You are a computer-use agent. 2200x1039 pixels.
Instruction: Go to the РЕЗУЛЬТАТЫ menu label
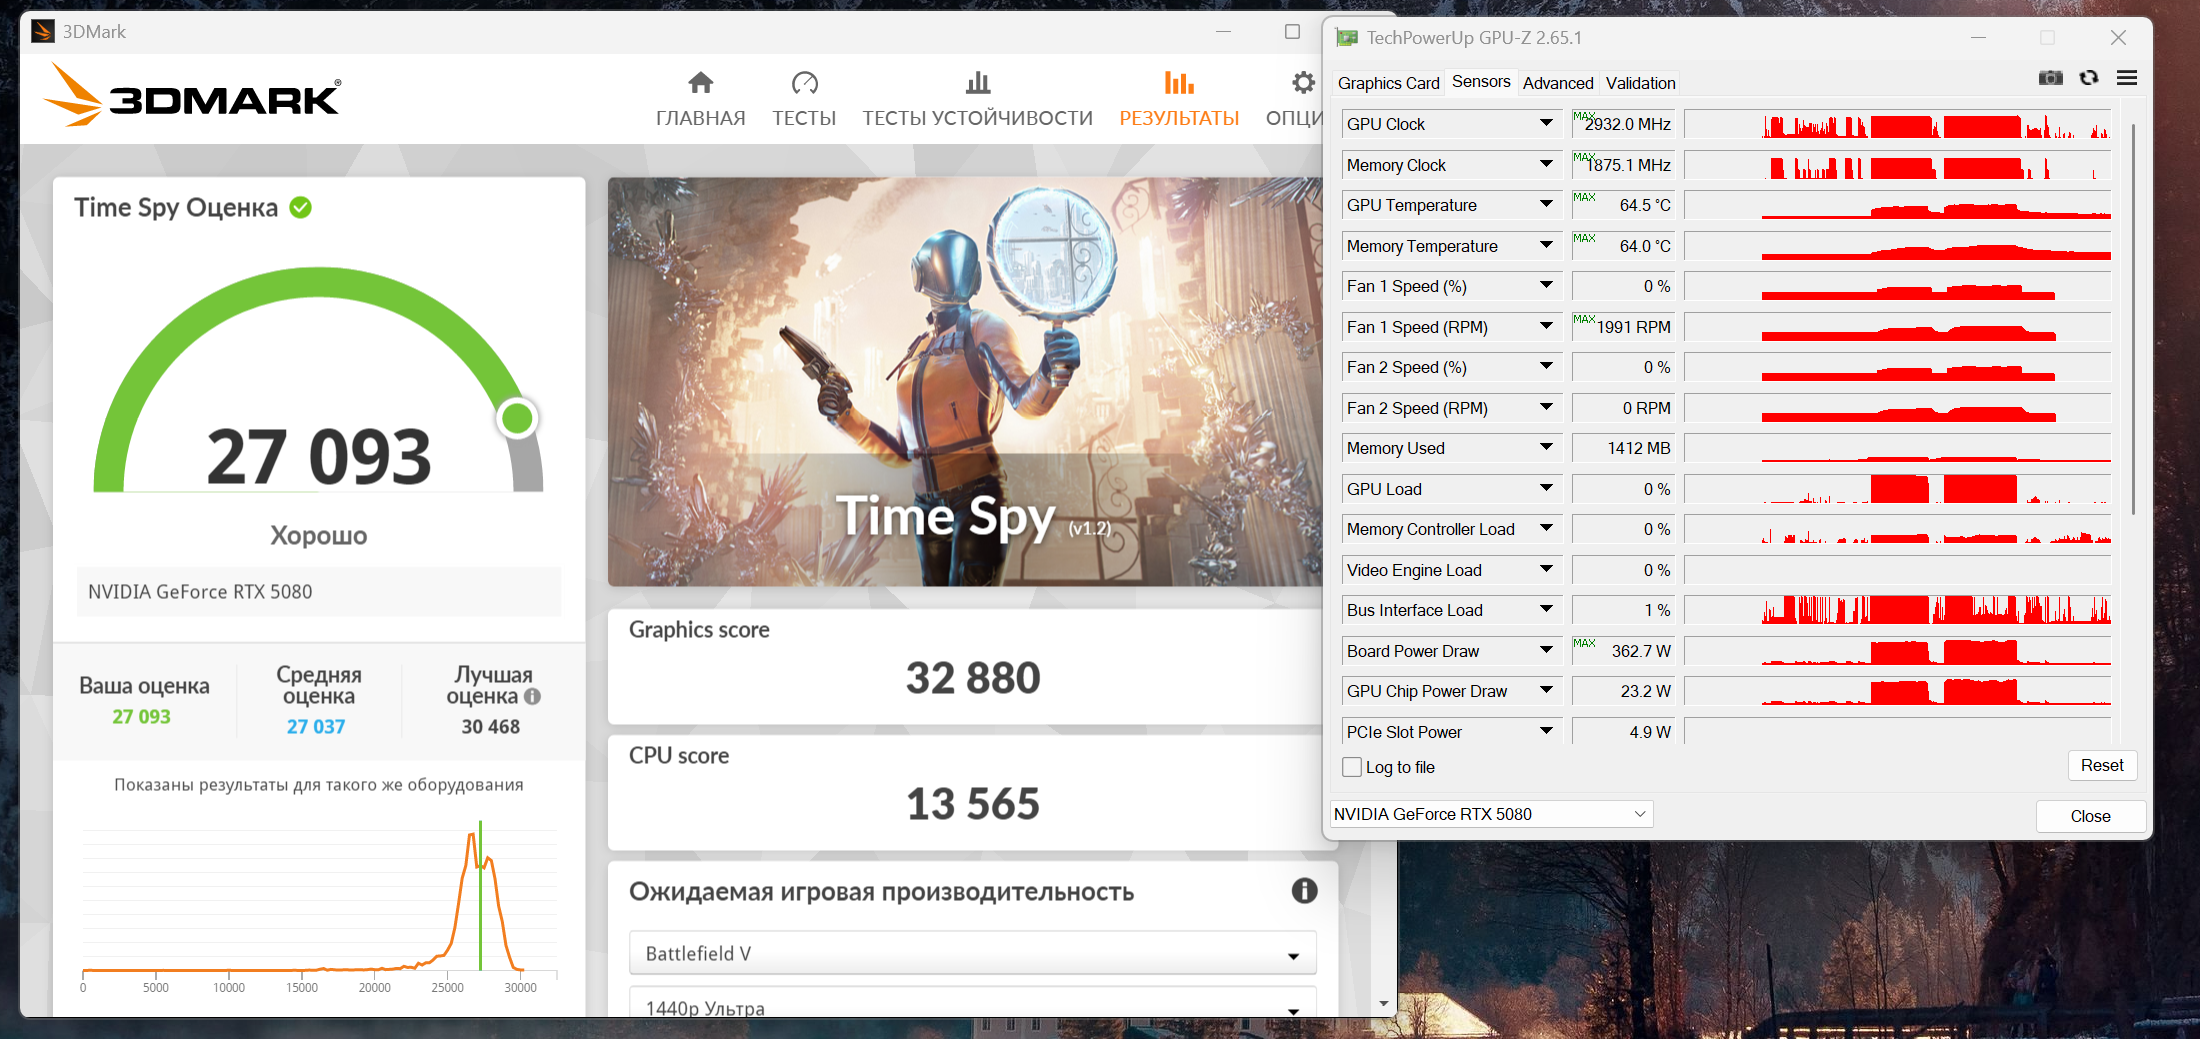click(1179, 118)
